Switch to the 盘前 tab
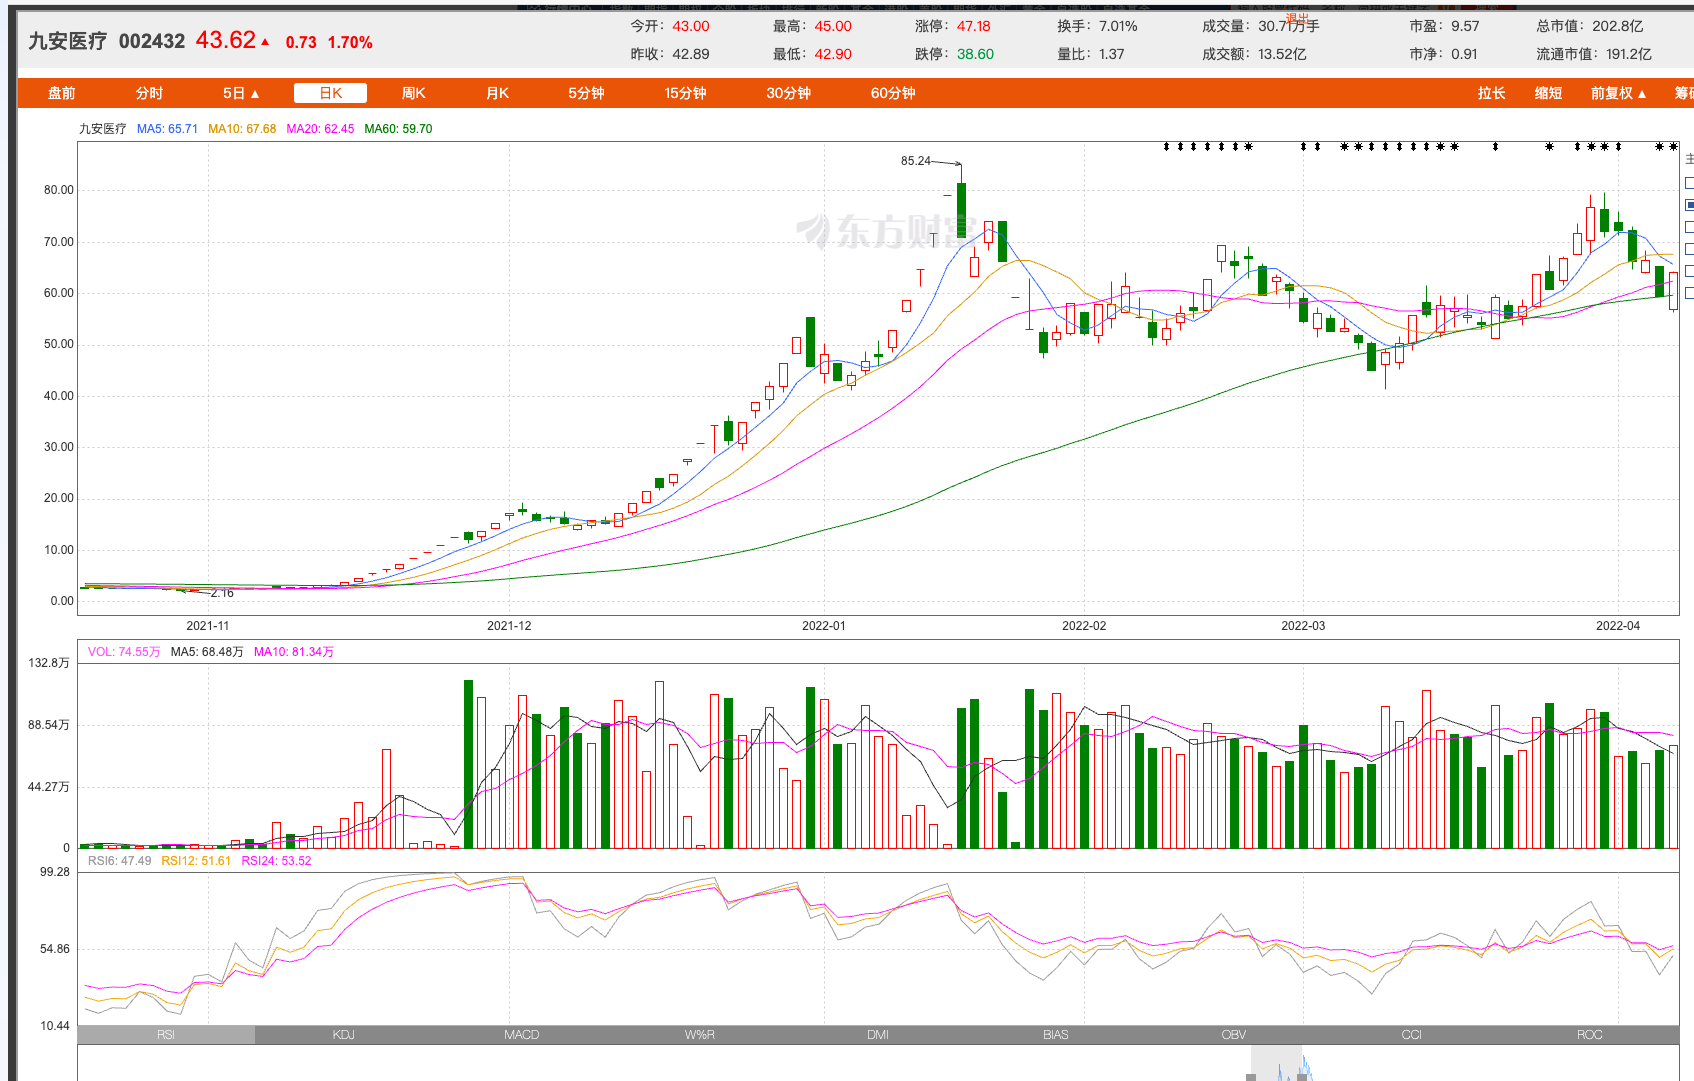The height and width of the screenshot is (1081, 1694). 62,93
